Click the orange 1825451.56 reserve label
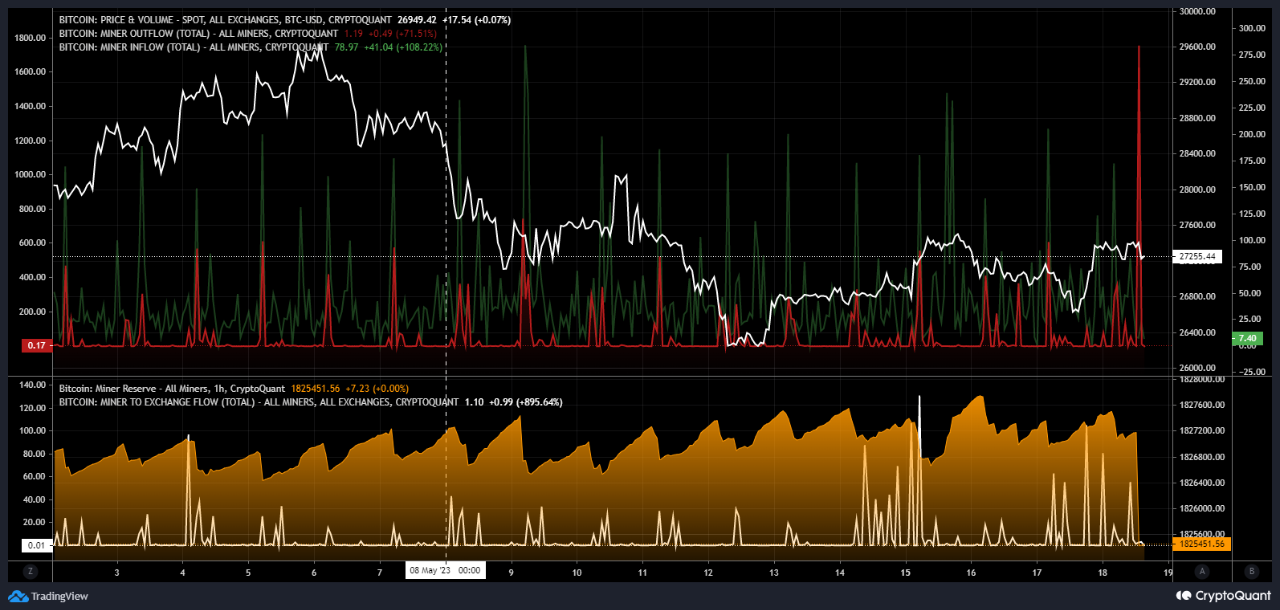The width and height of the screenshot is (1280, 610). coord(1203,544)
